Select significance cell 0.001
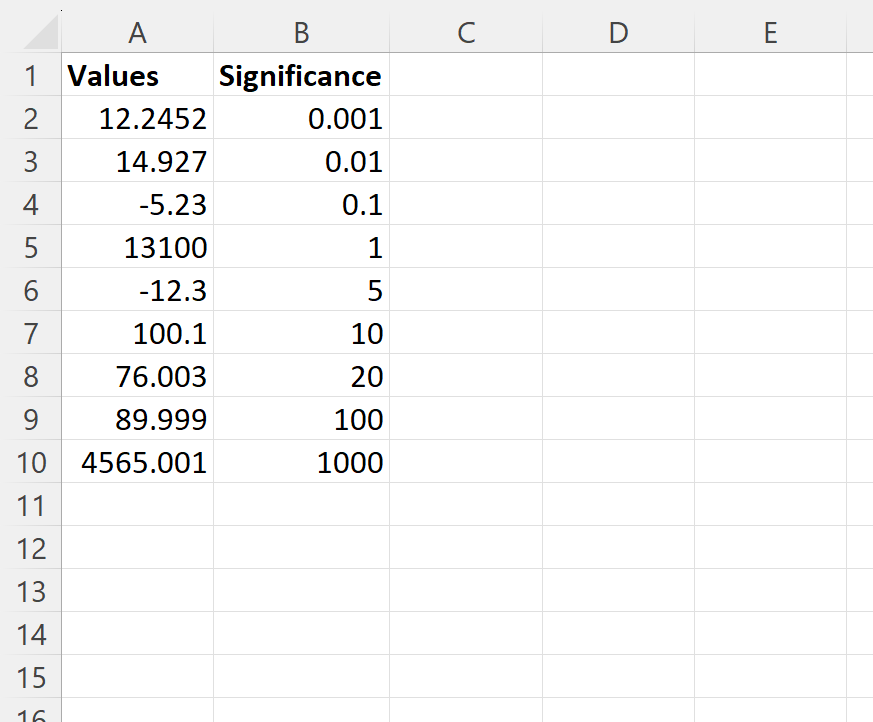 pos(301,117)
